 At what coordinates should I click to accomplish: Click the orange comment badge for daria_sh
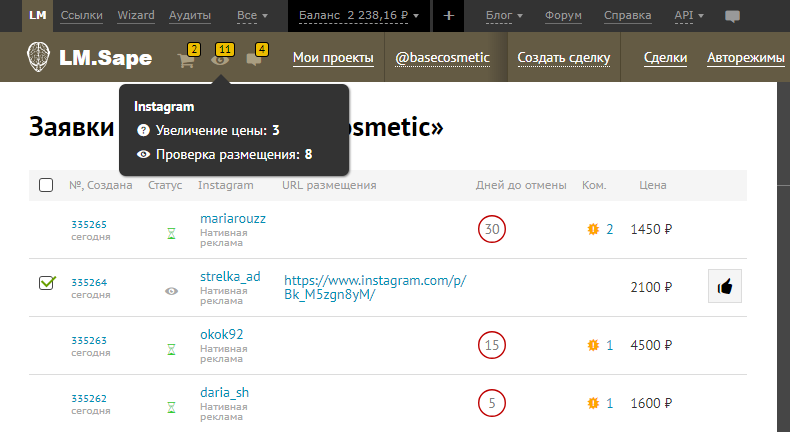(593, 403)
